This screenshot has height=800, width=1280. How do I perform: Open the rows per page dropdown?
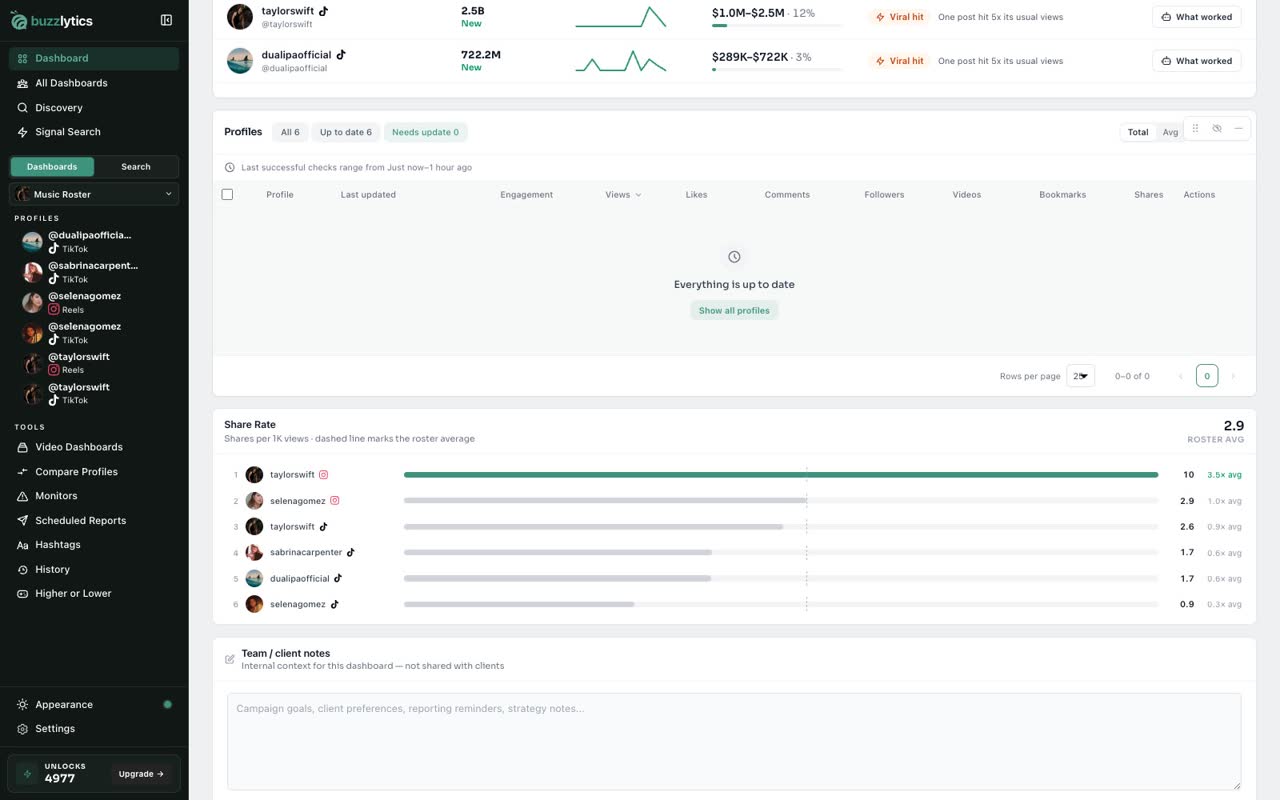point(1080,376)
